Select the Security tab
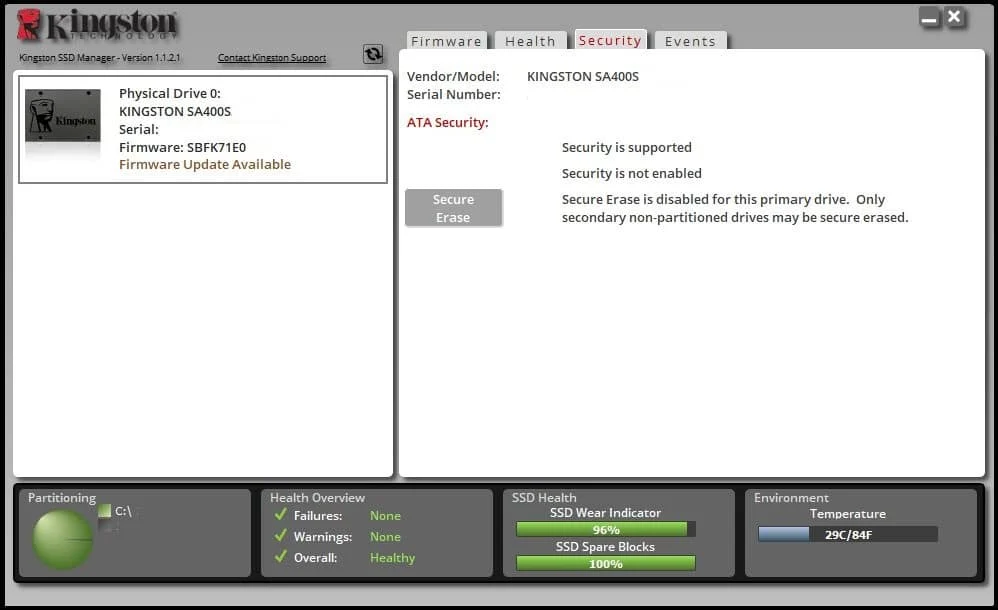Screen dimensions: 998x610 [610, 40]
